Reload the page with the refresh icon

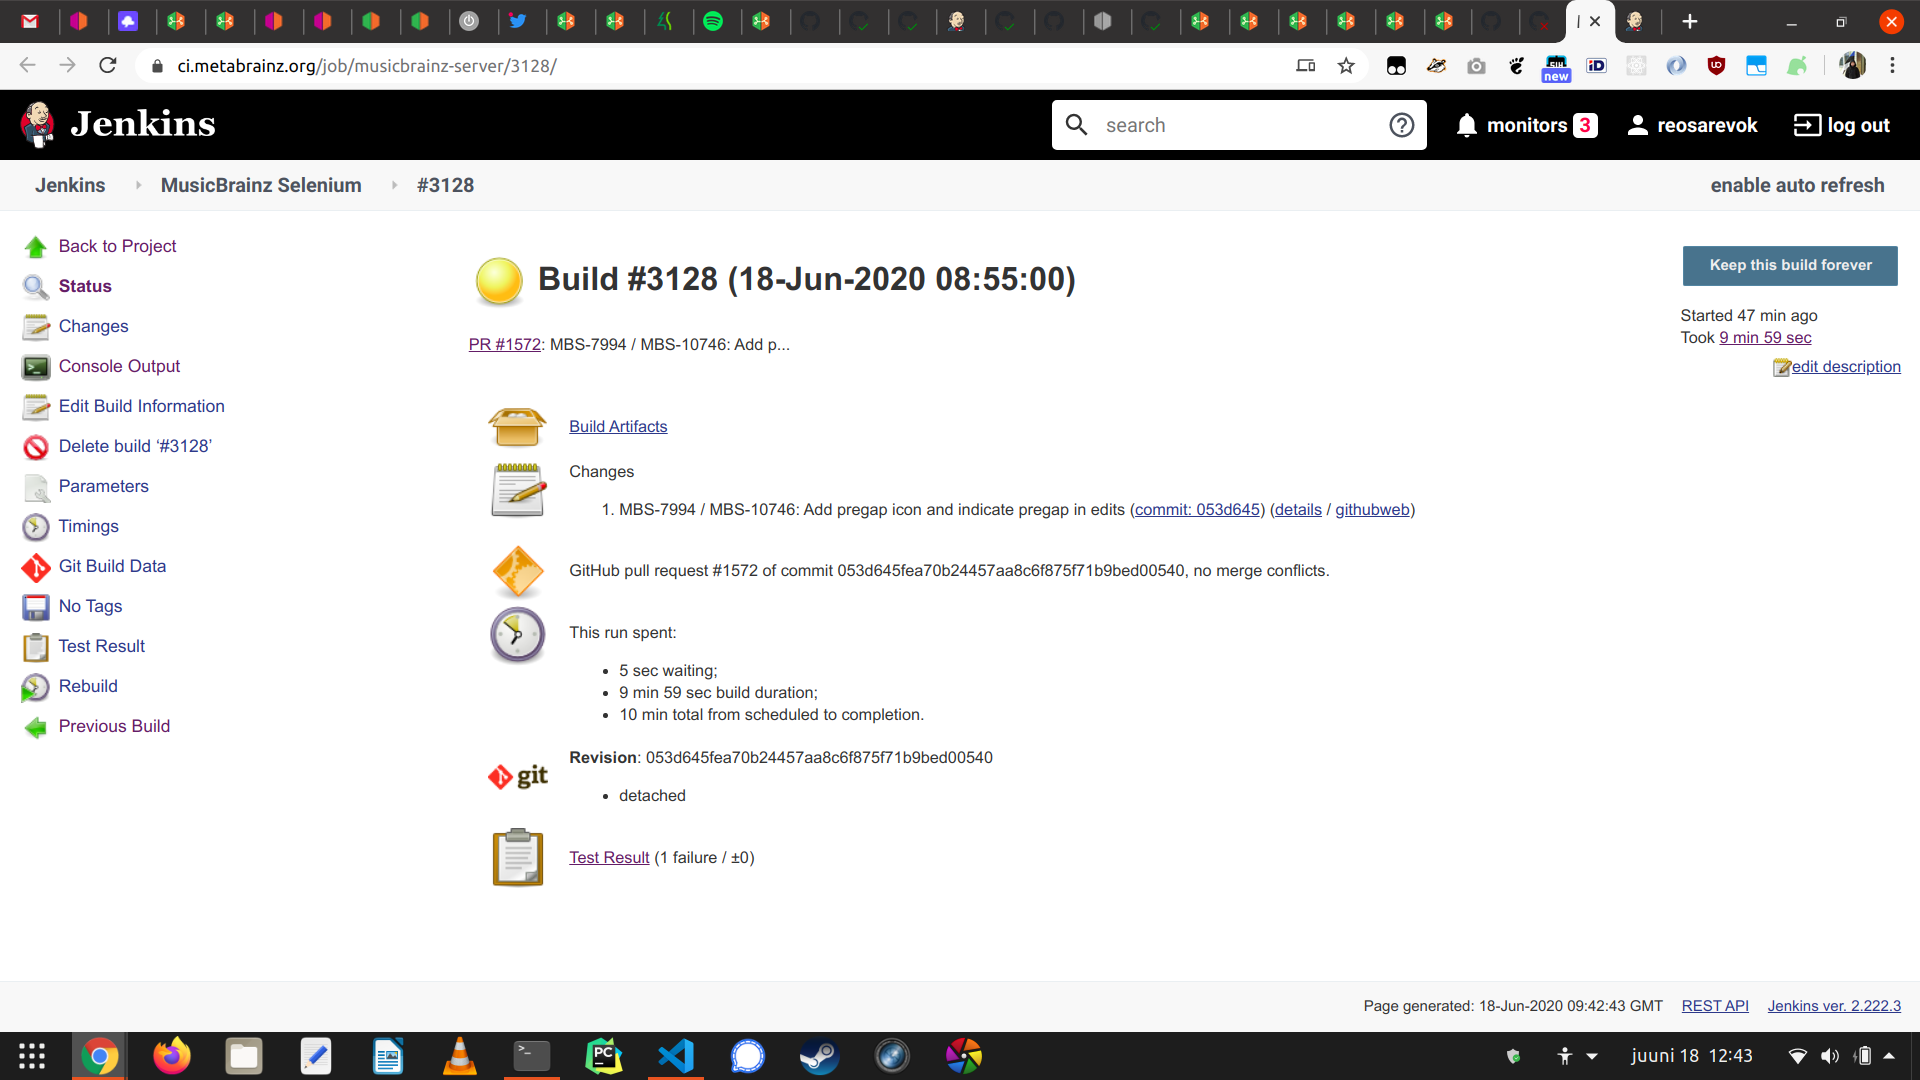[108, 66]
